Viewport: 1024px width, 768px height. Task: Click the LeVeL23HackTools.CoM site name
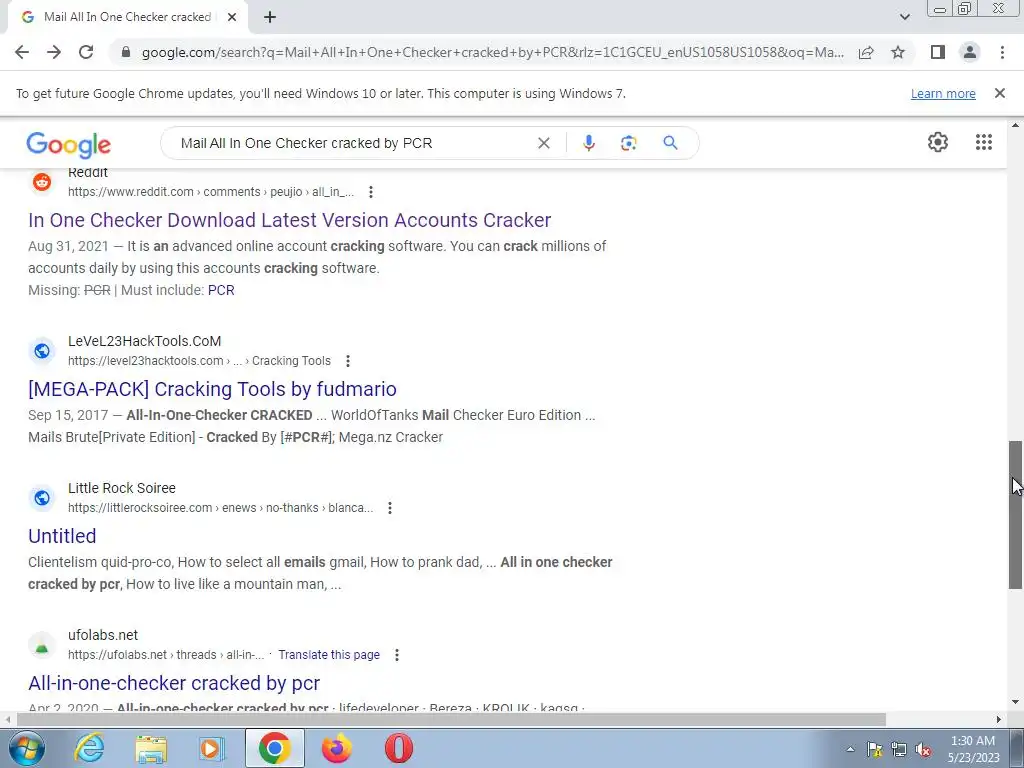(x=144, y=341)
